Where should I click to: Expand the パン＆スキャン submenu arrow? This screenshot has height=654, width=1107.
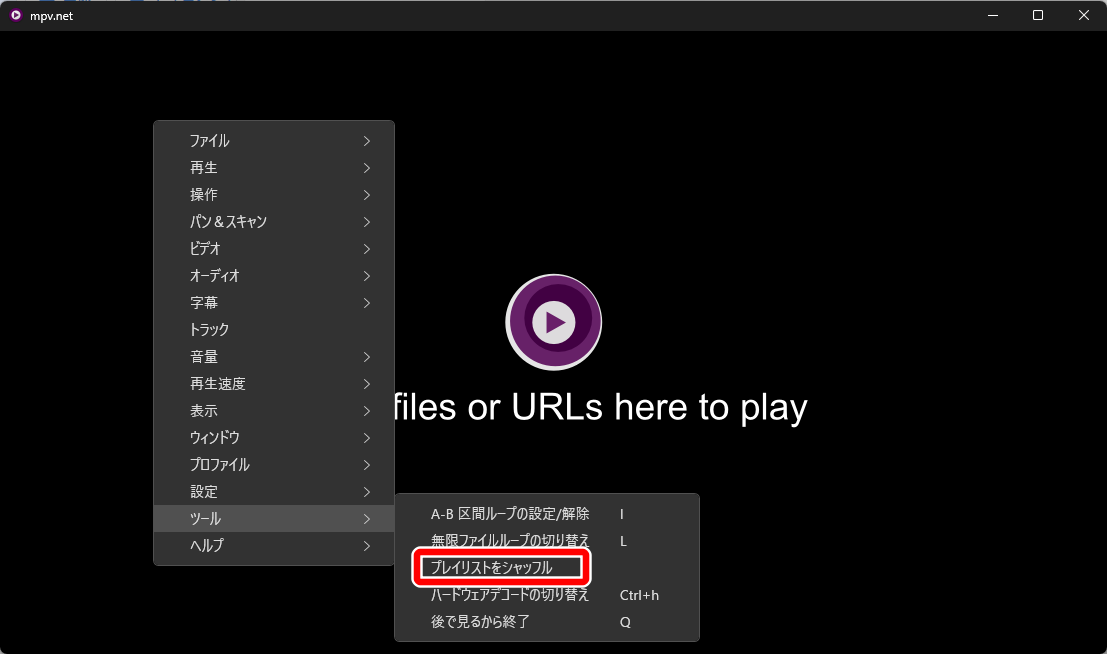[366, 222]
